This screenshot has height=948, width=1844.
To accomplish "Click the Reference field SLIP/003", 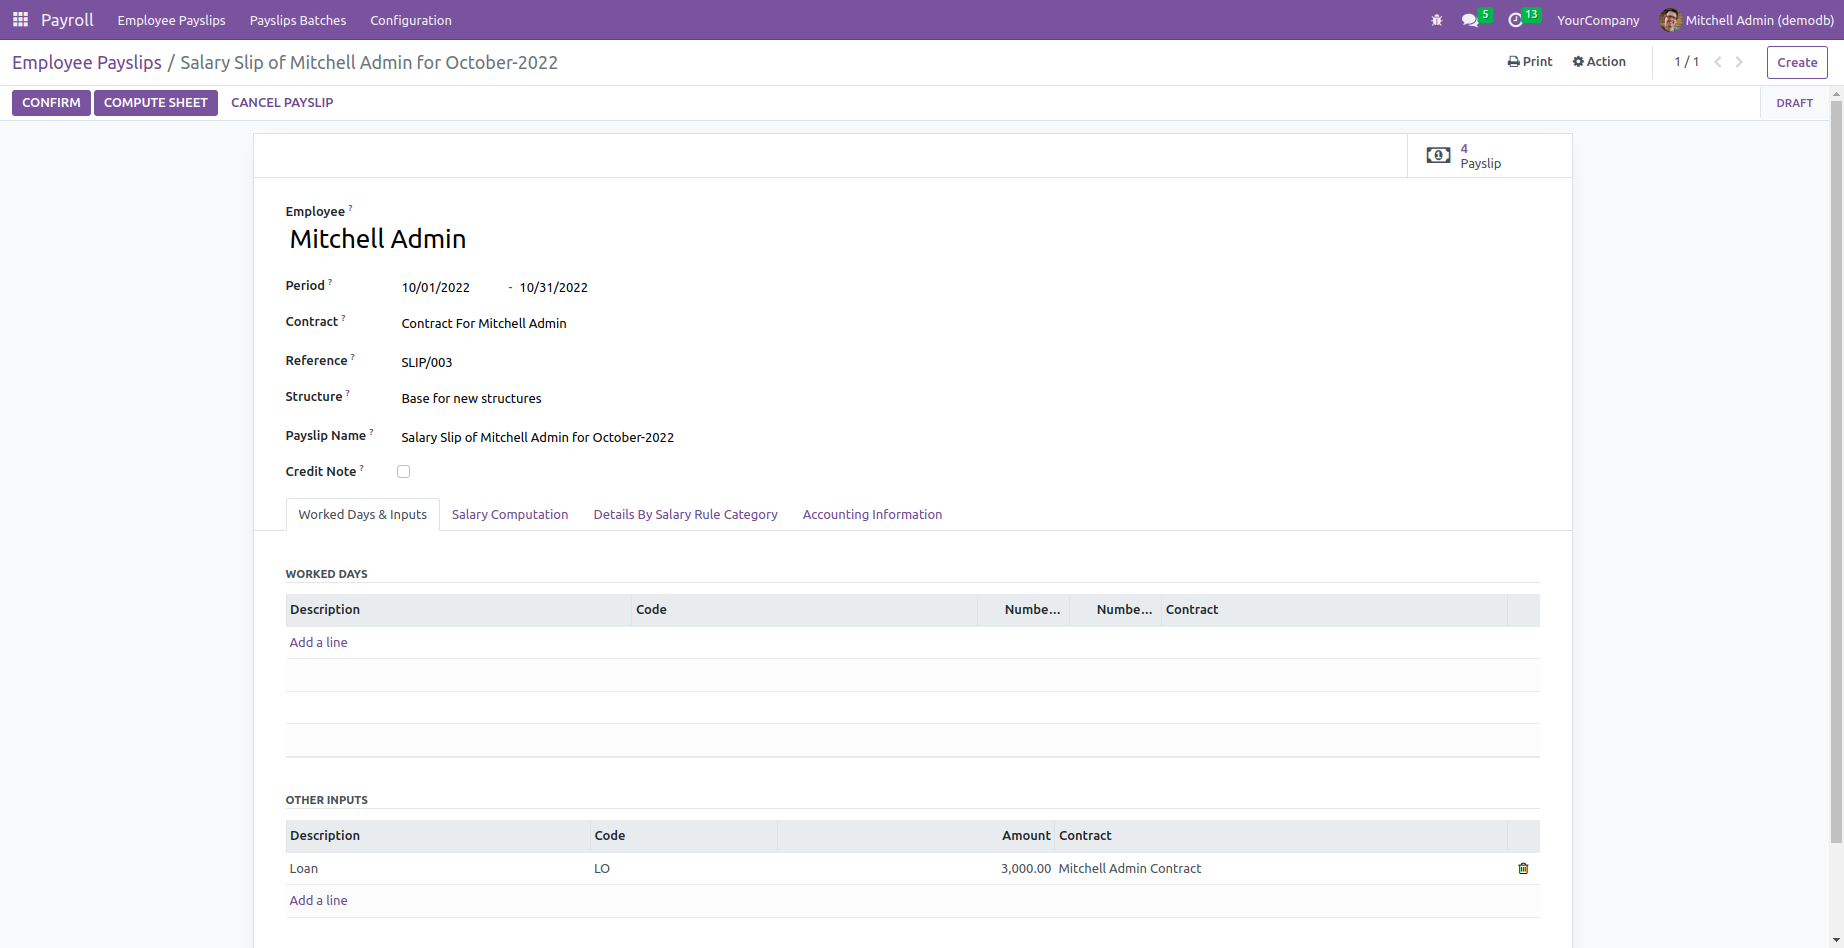I will point(427,362).
